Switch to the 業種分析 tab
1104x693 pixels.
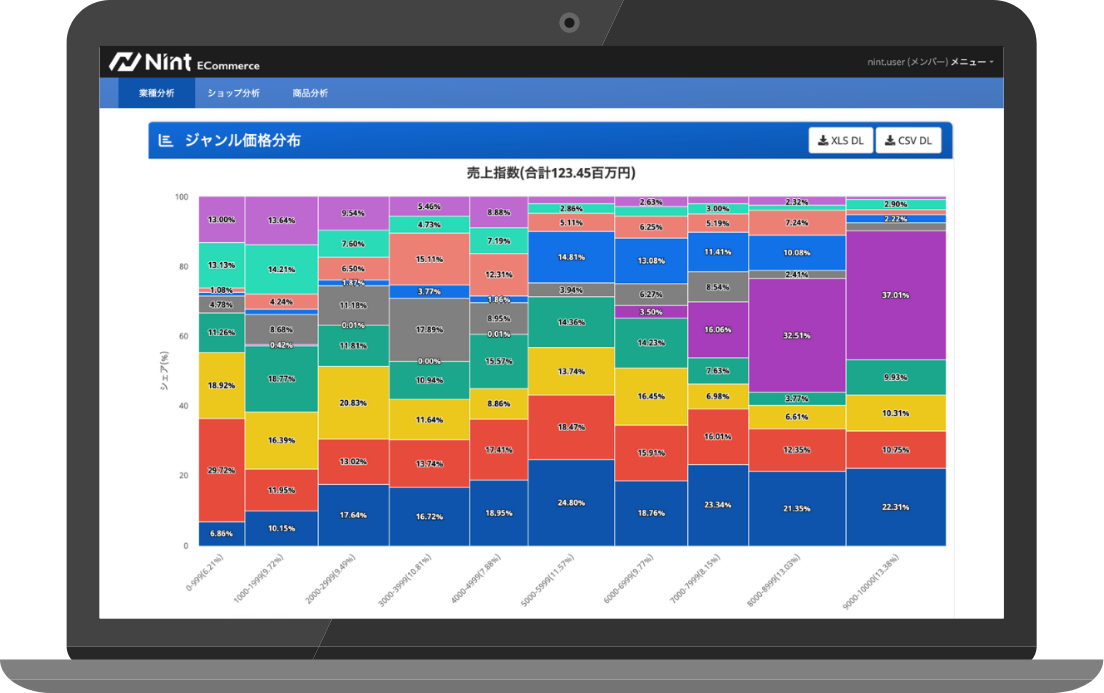[x=156, y=93]
